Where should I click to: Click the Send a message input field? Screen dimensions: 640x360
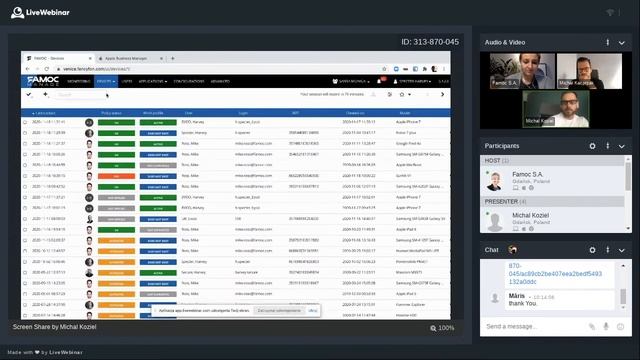(x=535, y=326)
